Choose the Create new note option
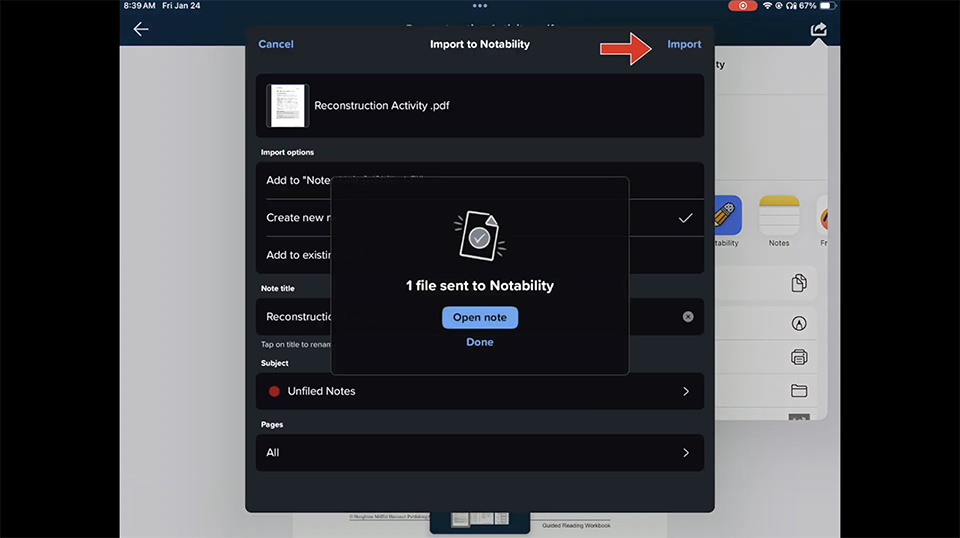The width and height of the screenshot is (960, 538). 480,217
